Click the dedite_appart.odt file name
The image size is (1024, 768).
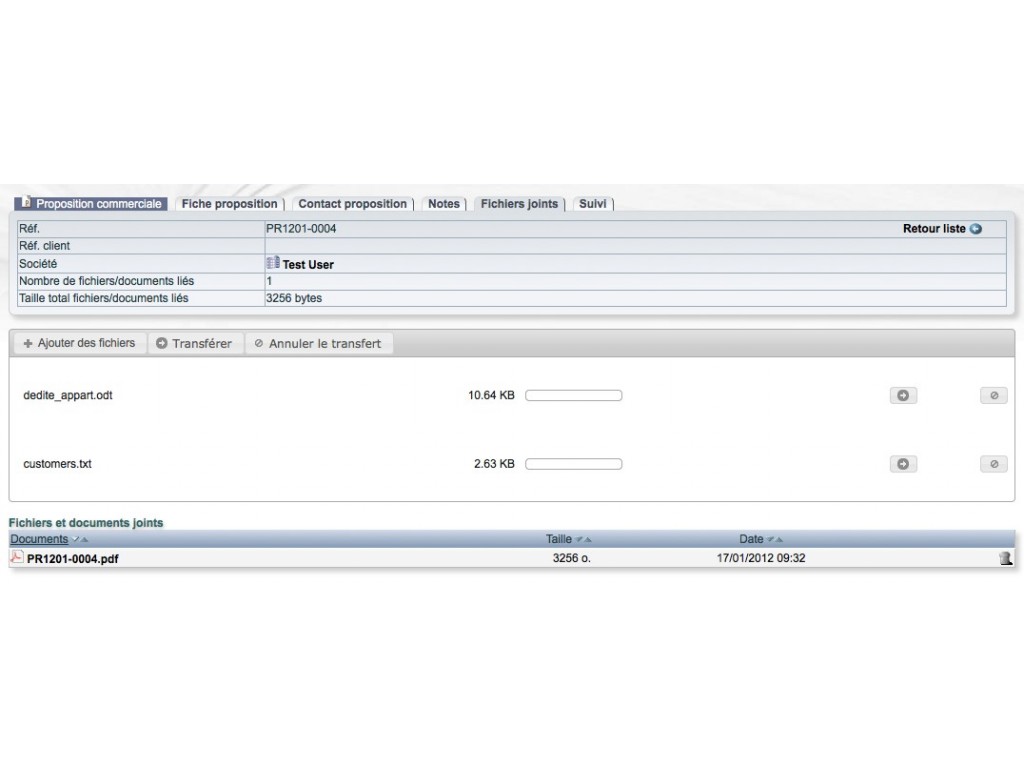coord(68,395)
